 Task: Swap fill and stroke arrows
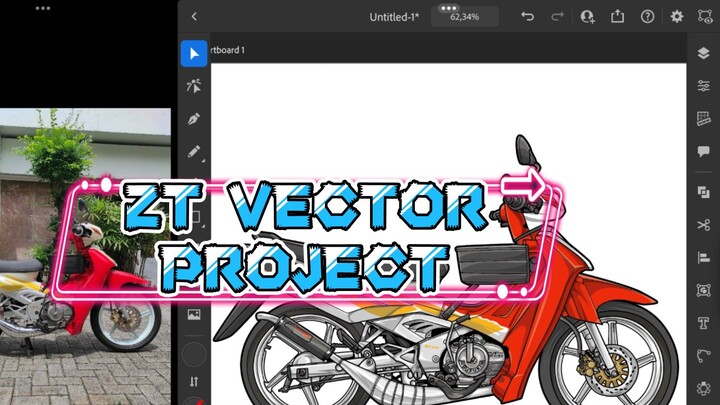click(194, 382)
